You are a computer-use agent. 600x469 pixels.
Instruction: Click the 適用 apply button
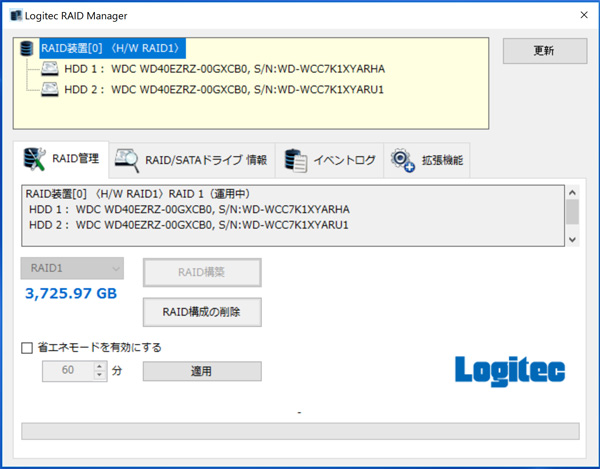coord(202,371)
